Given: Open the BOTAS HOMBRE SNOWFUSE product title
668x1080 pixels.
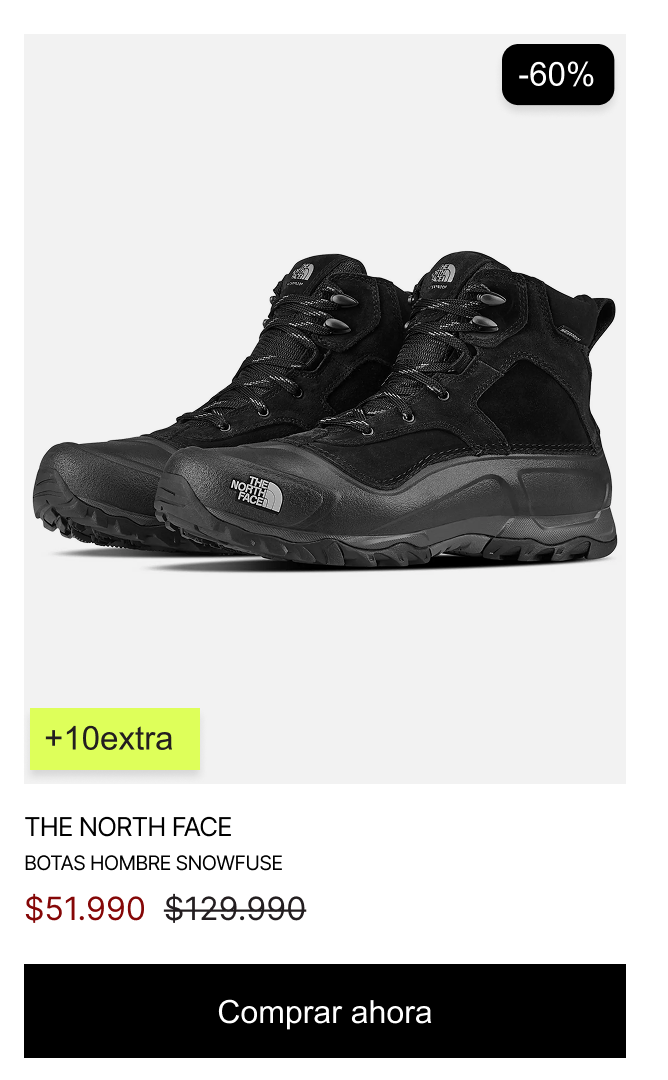Looking at the screenshot, I should point(154,863).
